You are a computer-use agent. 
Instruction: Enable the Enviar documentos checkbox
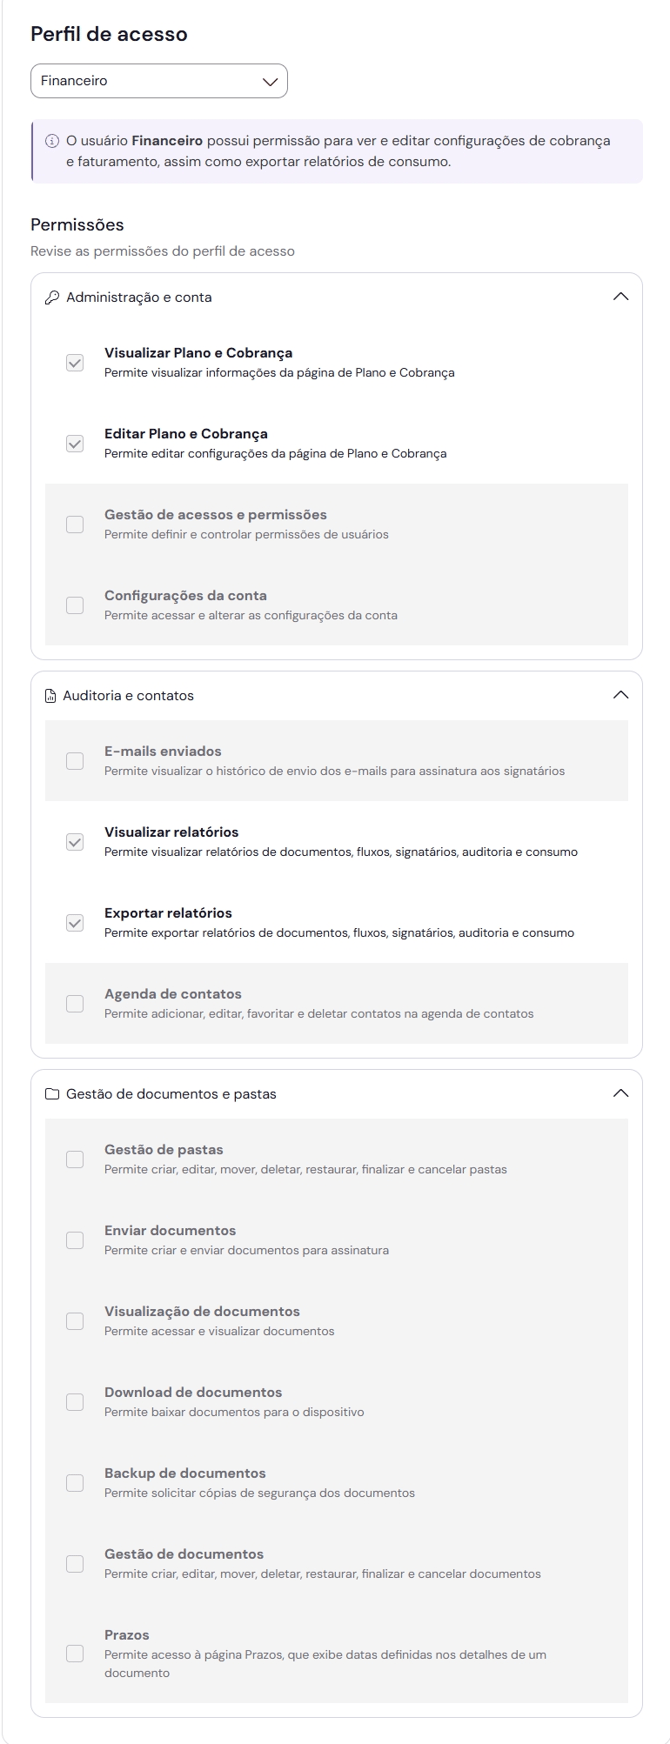[75, 1240]
